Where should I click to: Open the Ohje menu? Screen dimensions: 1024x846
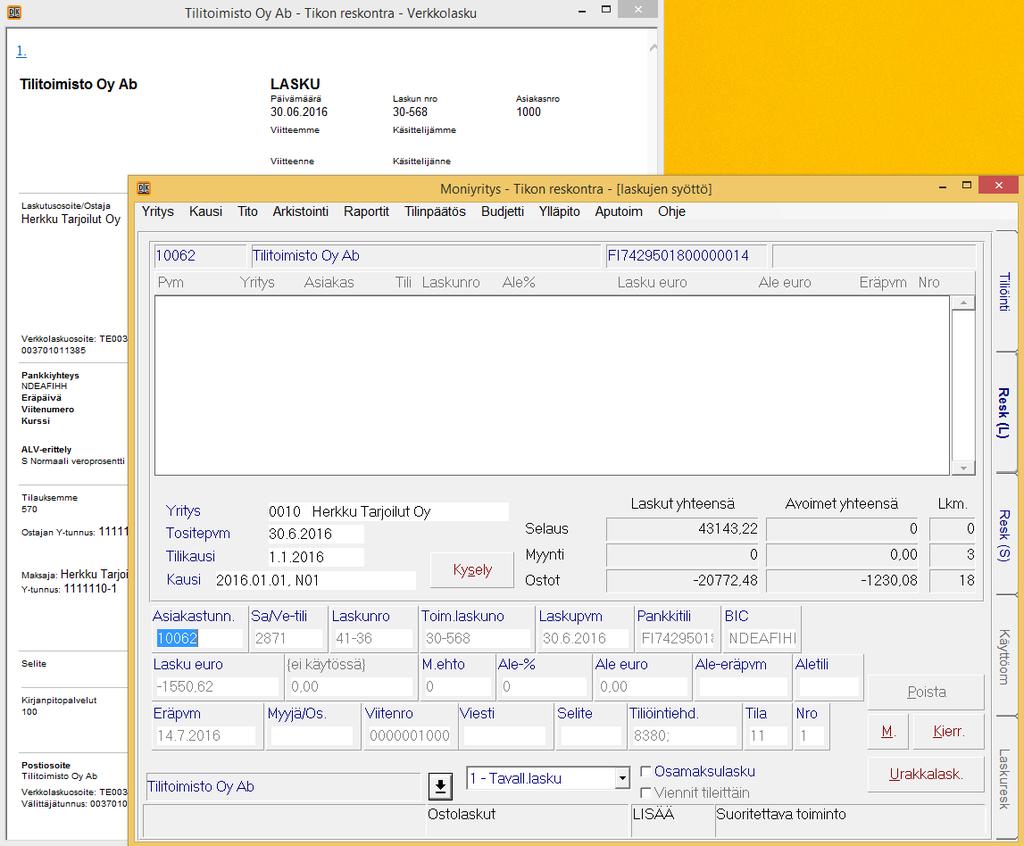tap(671, 211)
